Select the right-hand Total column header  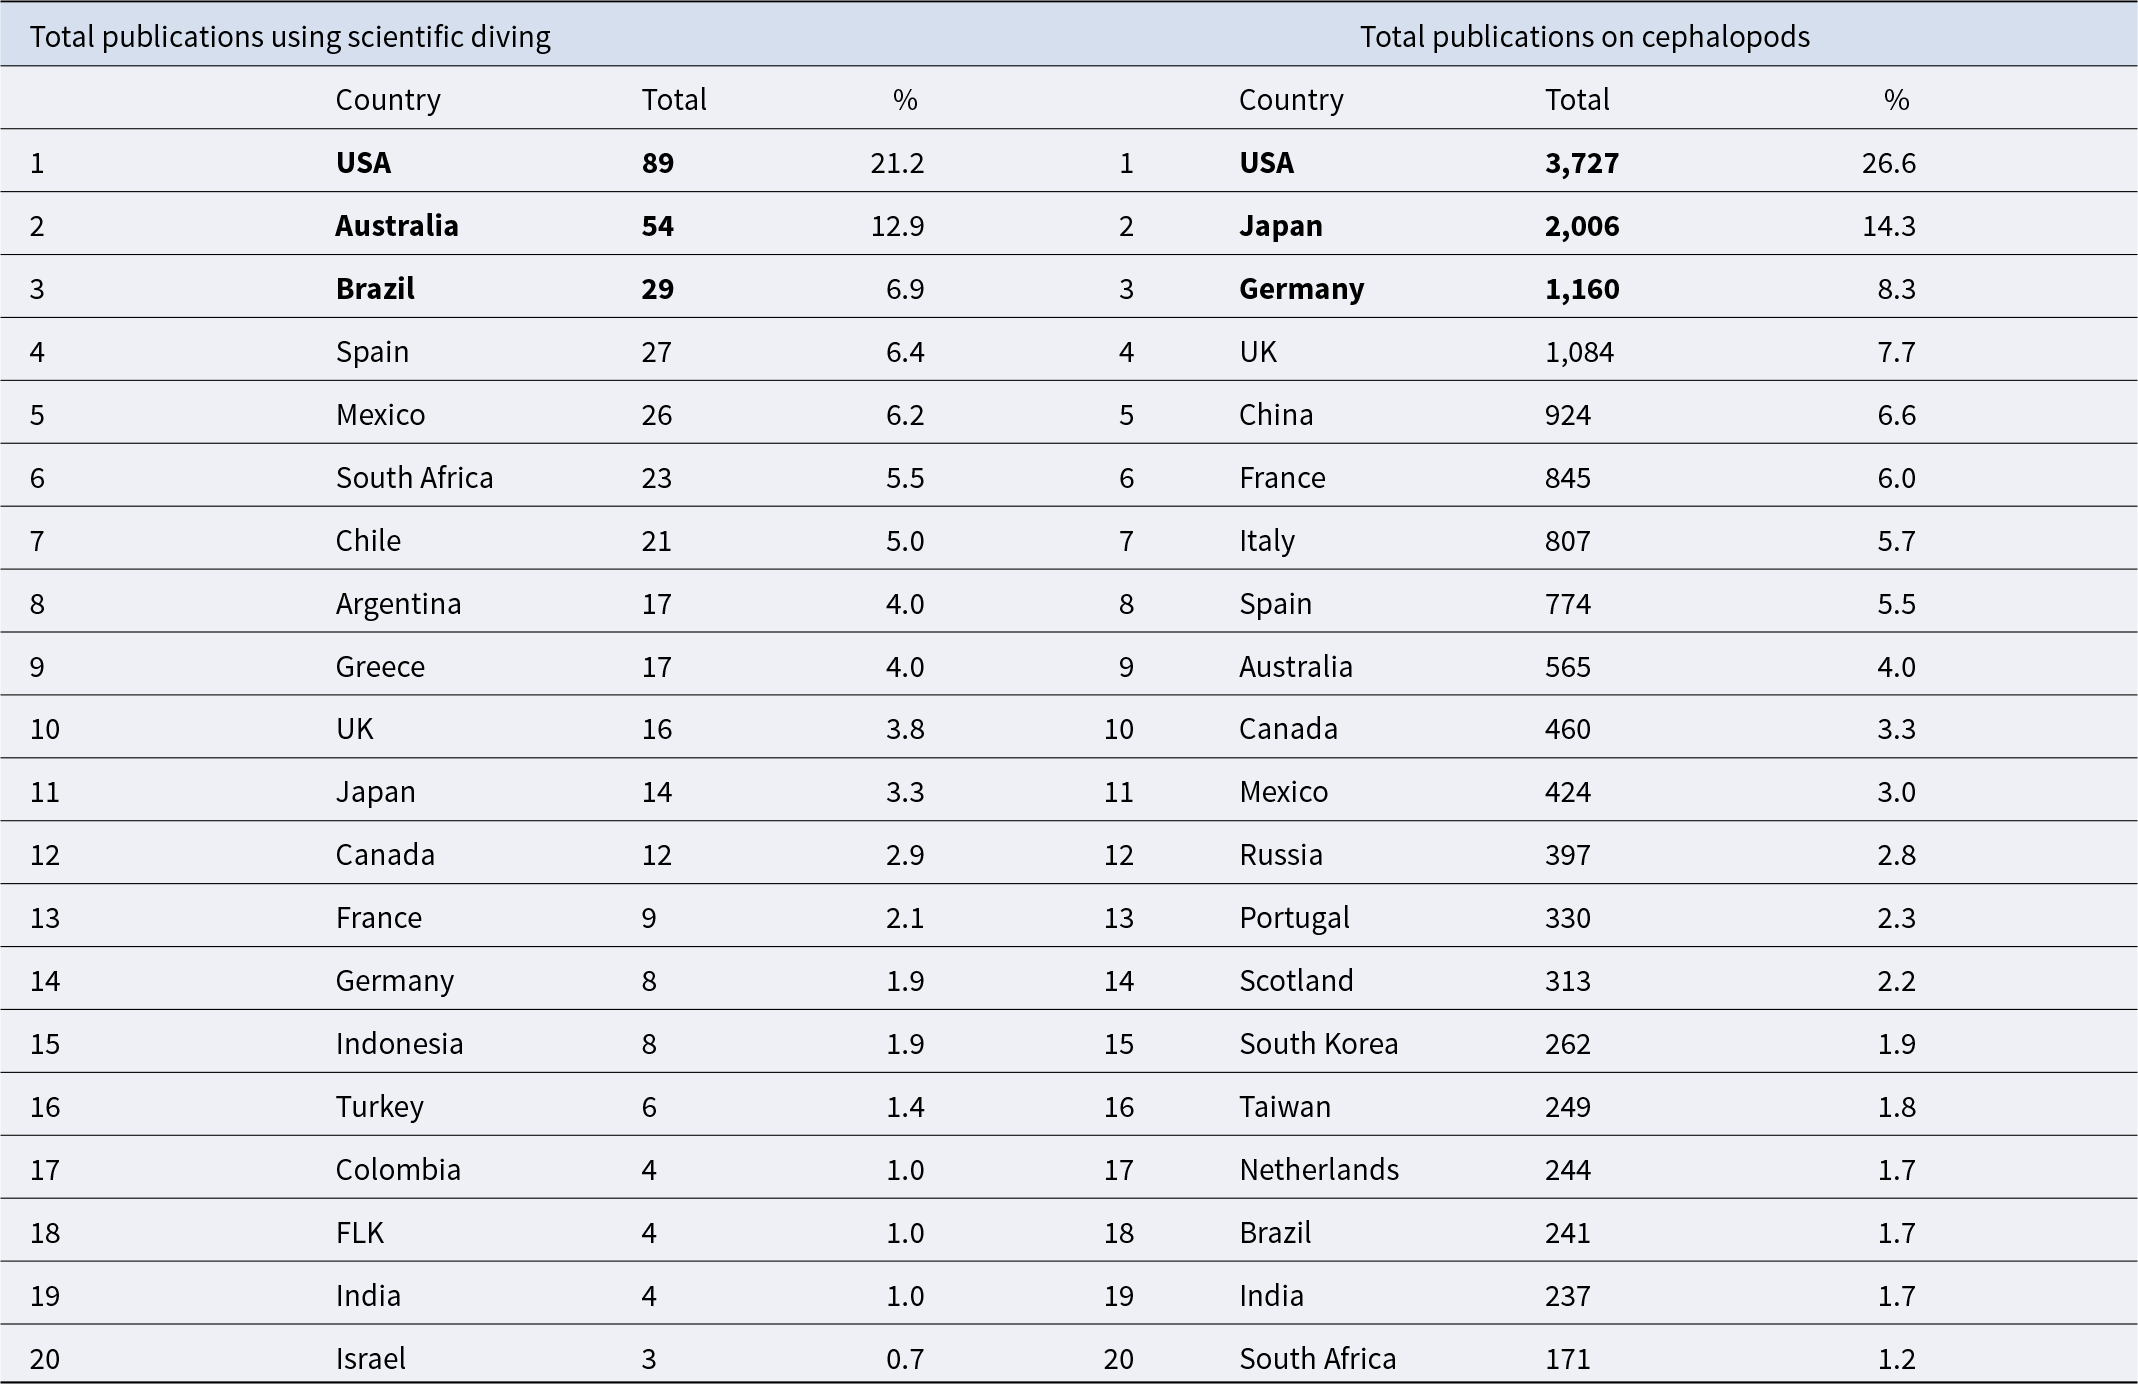click(x=1577, y=100)
